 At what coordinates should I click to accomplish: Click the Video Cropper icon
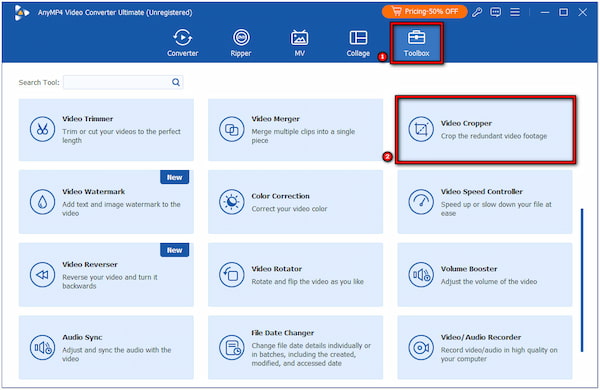421,129
